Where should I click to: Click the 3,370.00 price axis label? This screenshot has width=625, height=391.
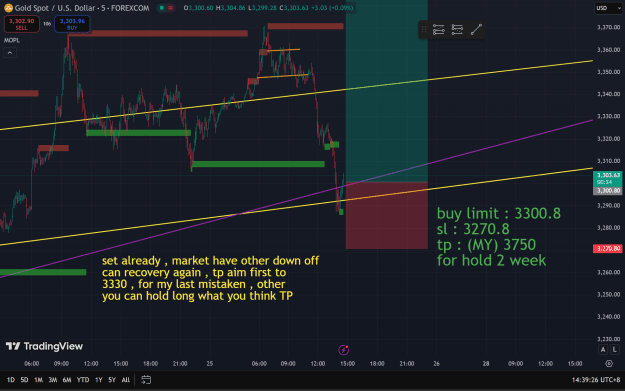pos(608,28)
